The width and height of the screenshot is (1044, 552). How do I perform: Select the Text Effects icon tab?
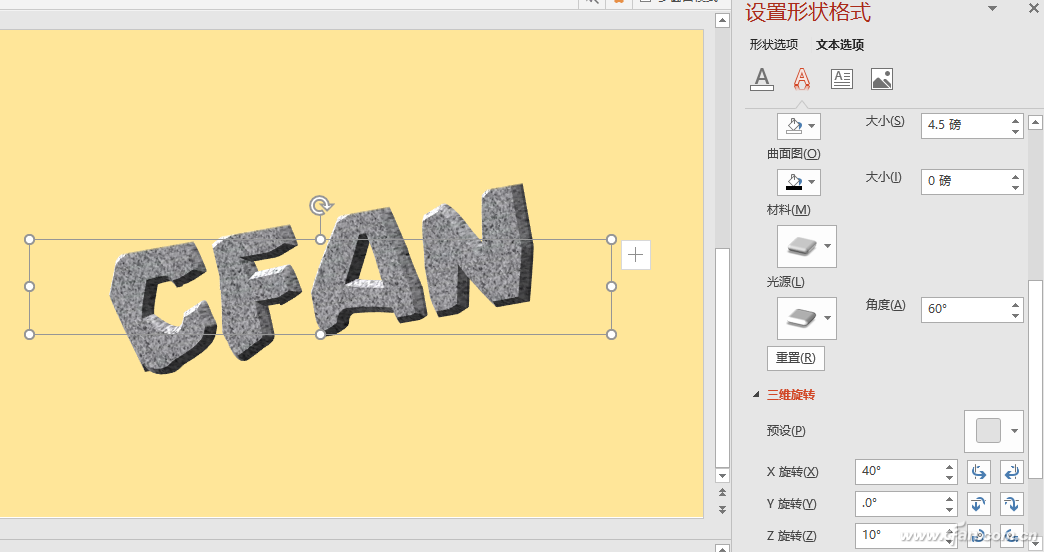[802, 79]
